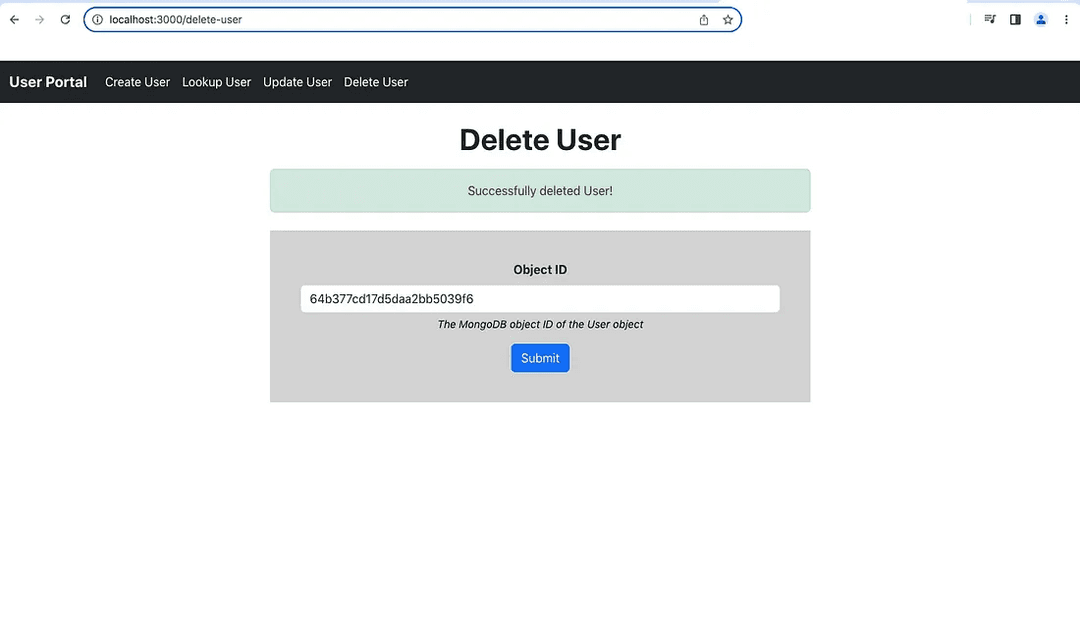Switch to Update User page
The height and width of the screenshot is (626, 1080).
click(297, 82)
